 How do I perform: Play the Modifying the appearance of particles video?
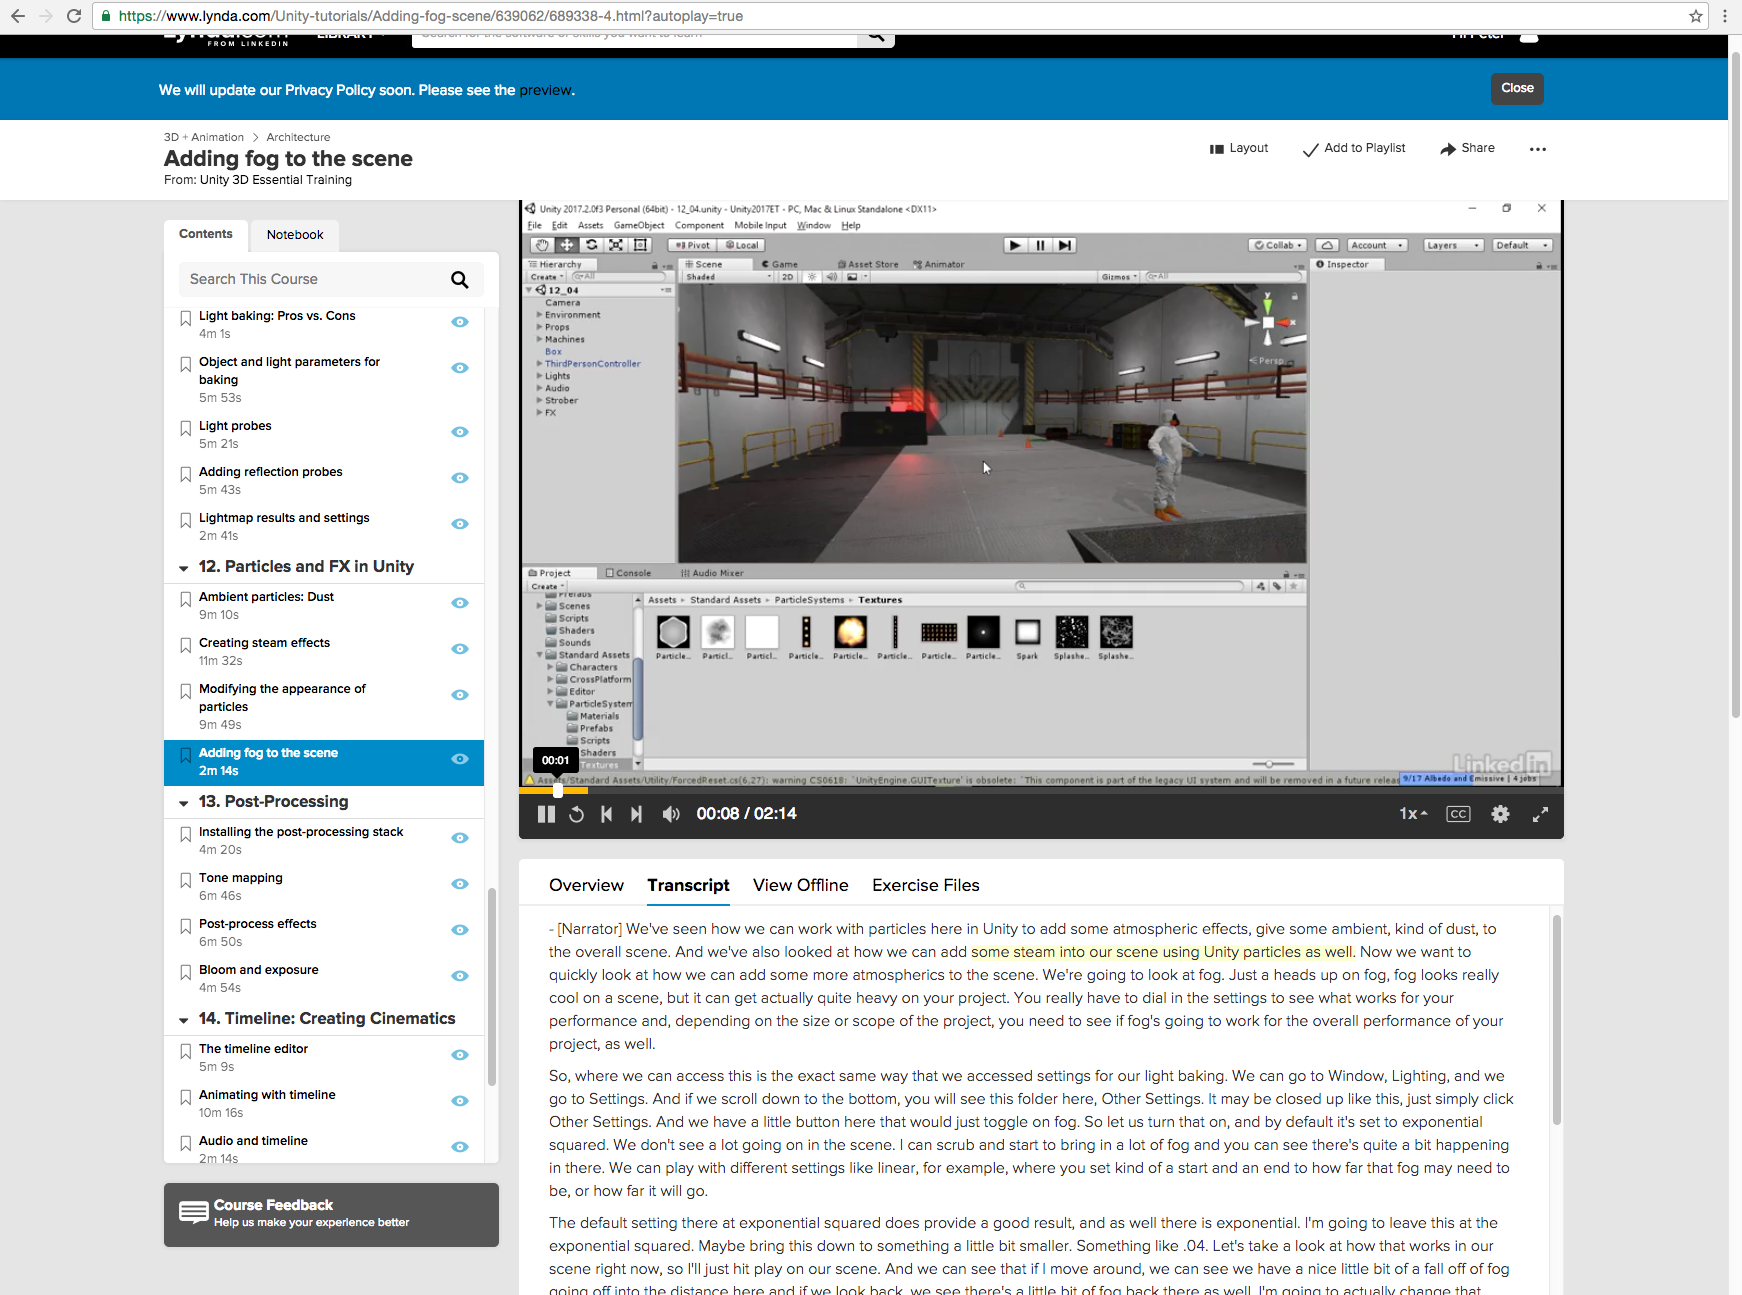(x=282, y=698)
